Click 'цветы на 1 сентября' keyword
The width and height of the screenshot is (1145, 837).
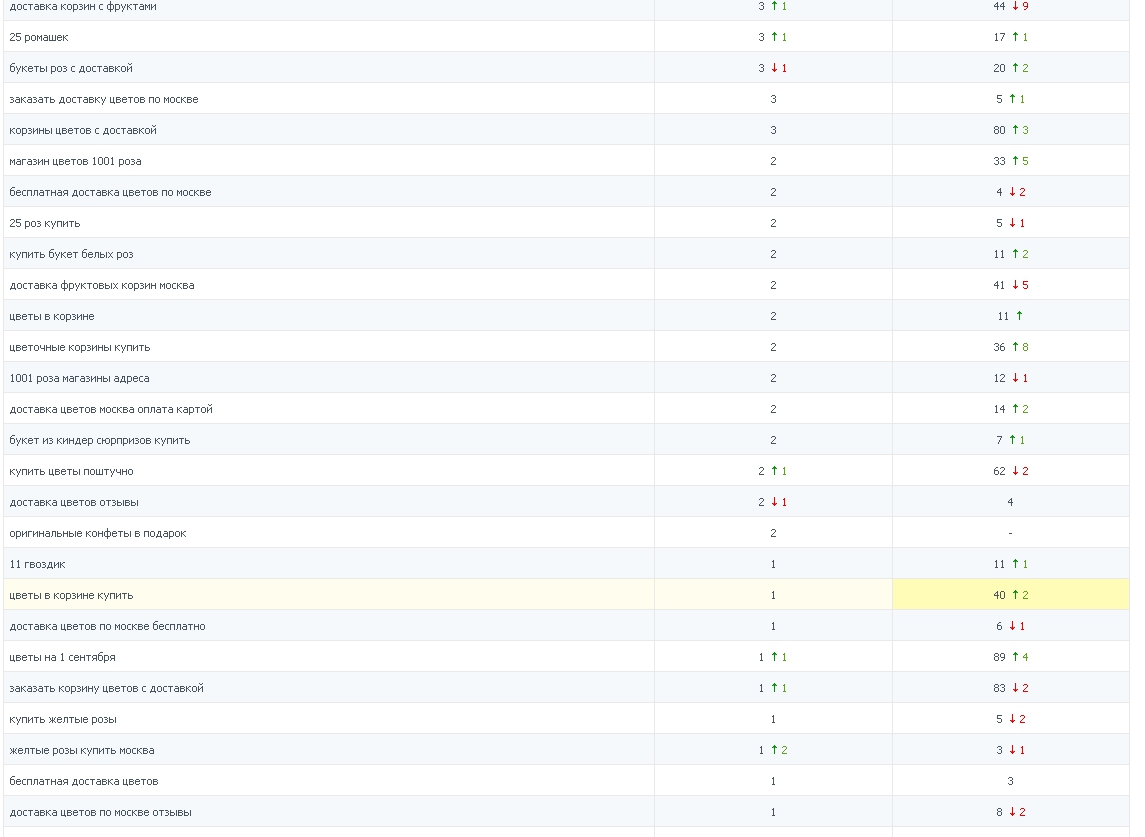click(62, 657)
